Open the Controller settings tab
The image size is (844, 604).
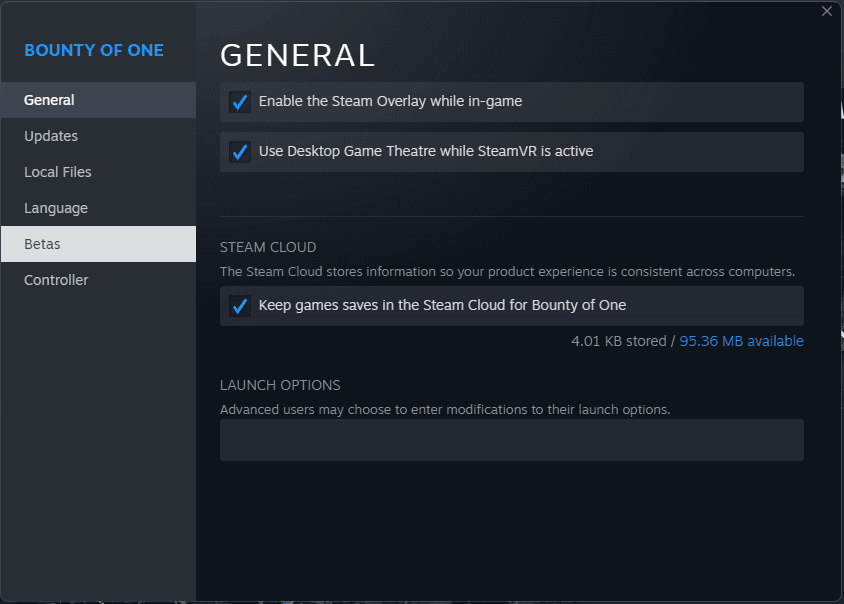(x=98, y=280)
